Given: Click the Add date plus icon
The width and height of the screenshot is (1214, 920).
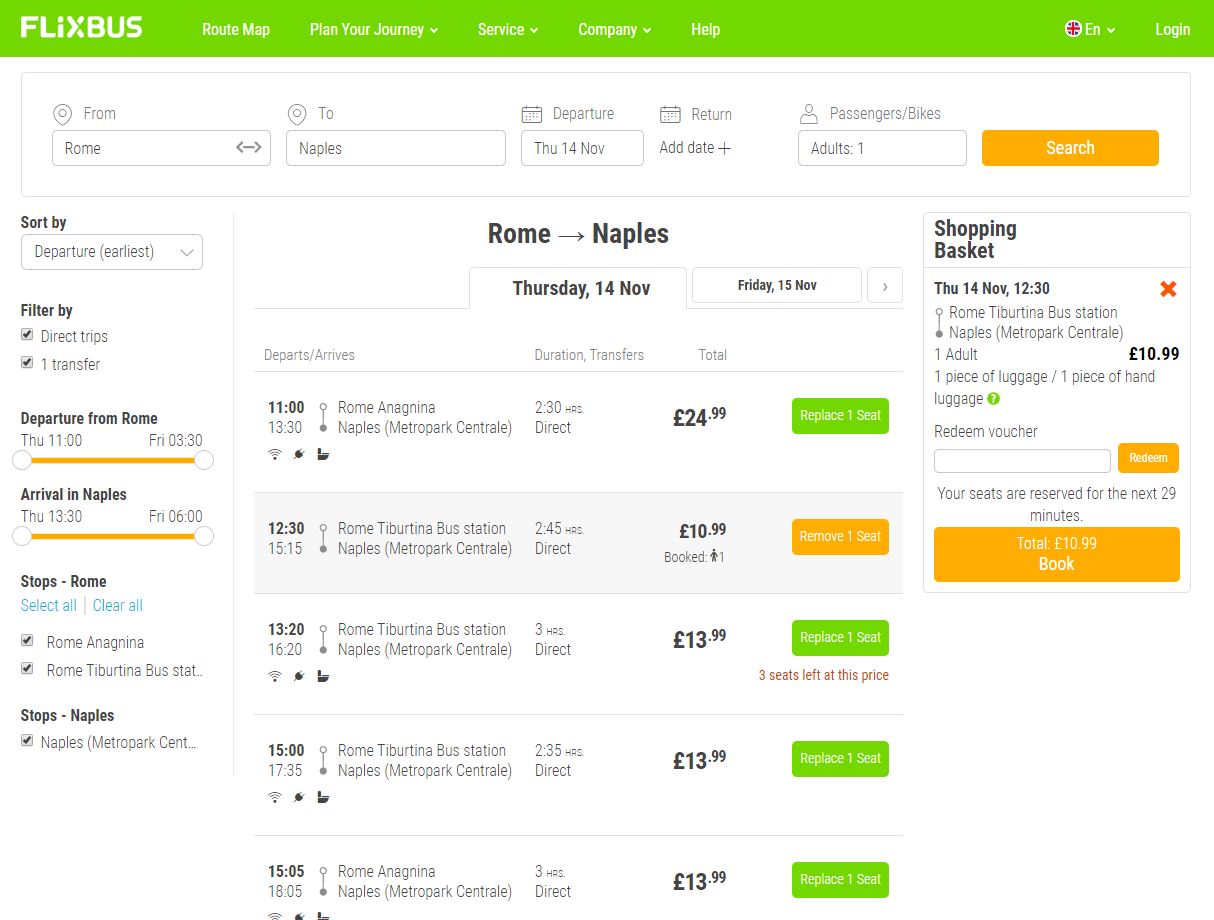Looking at the screenshot, I should click(725, 148).
